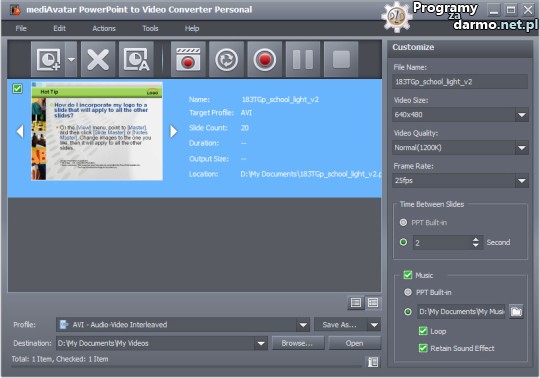Image resolution: width=540 pixels, height=378 pixels.
Task: Select PPT Built-in music option
Action: coord(408,292)
